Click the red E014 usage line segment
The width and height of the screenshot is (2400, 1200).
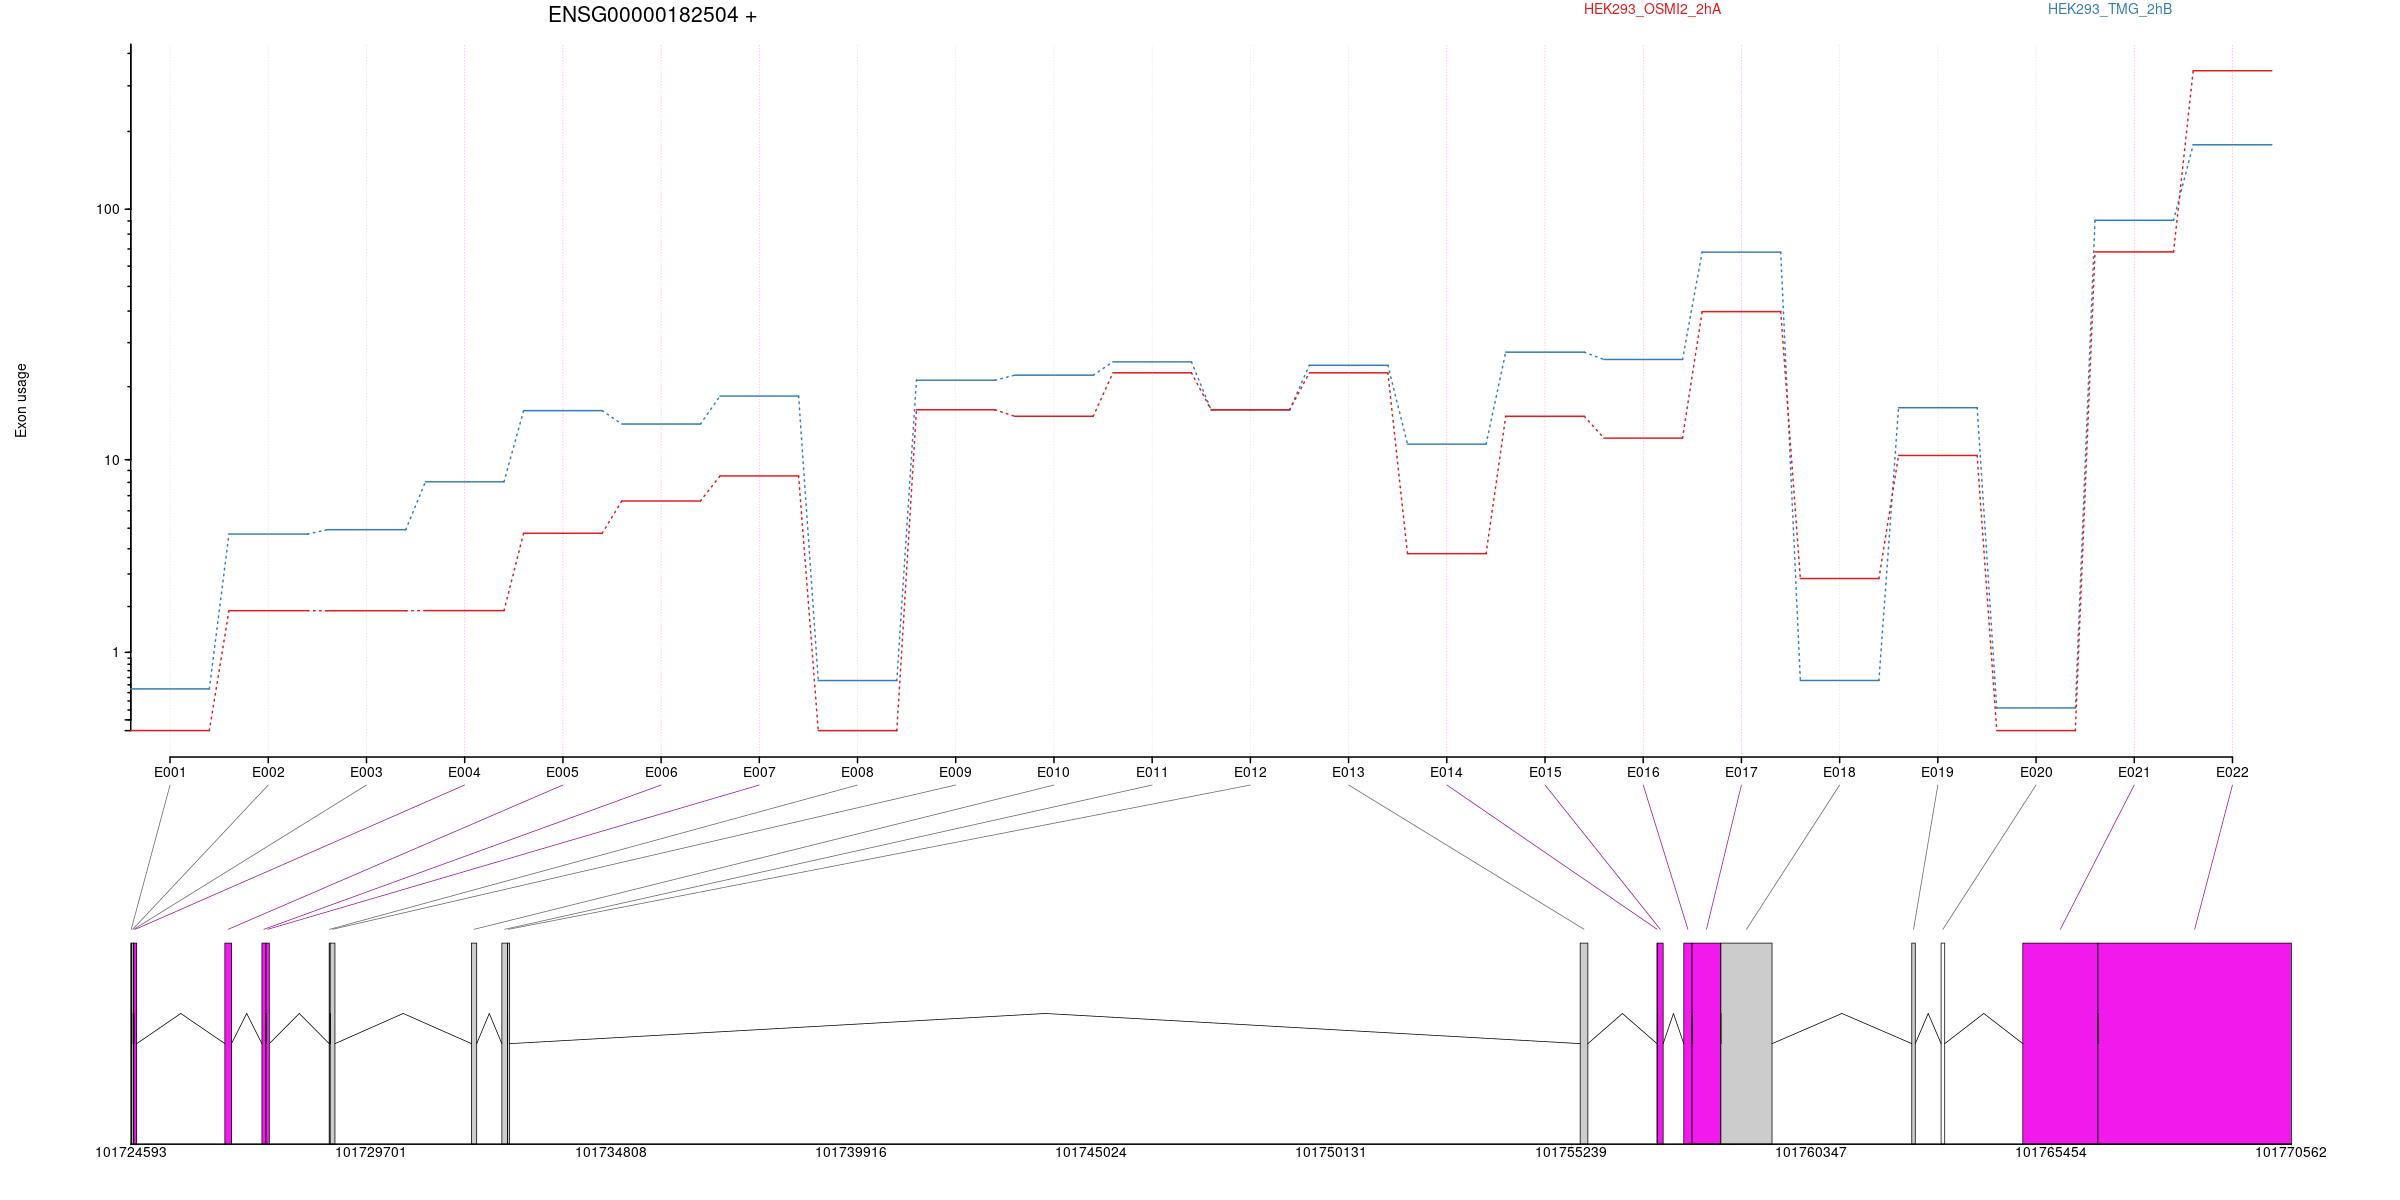[1446, 553]
